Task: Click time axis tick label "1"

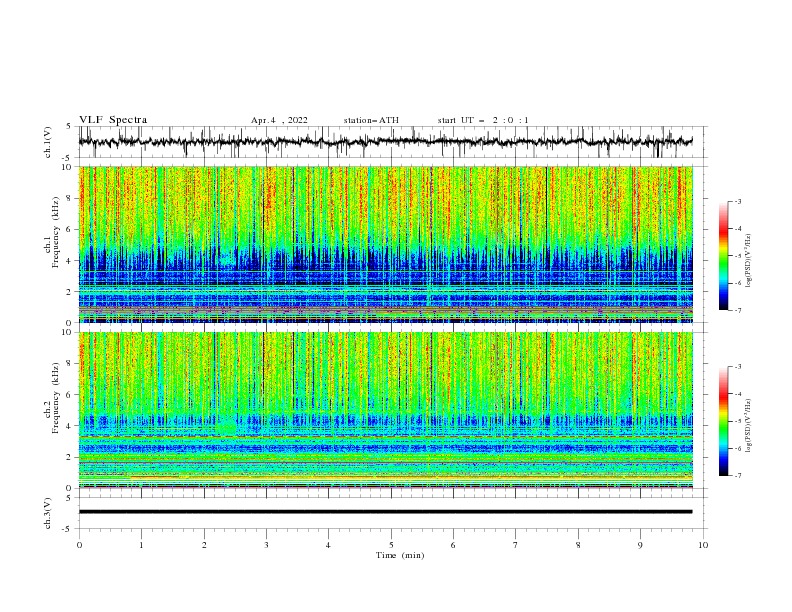Action: click(141, 545)
